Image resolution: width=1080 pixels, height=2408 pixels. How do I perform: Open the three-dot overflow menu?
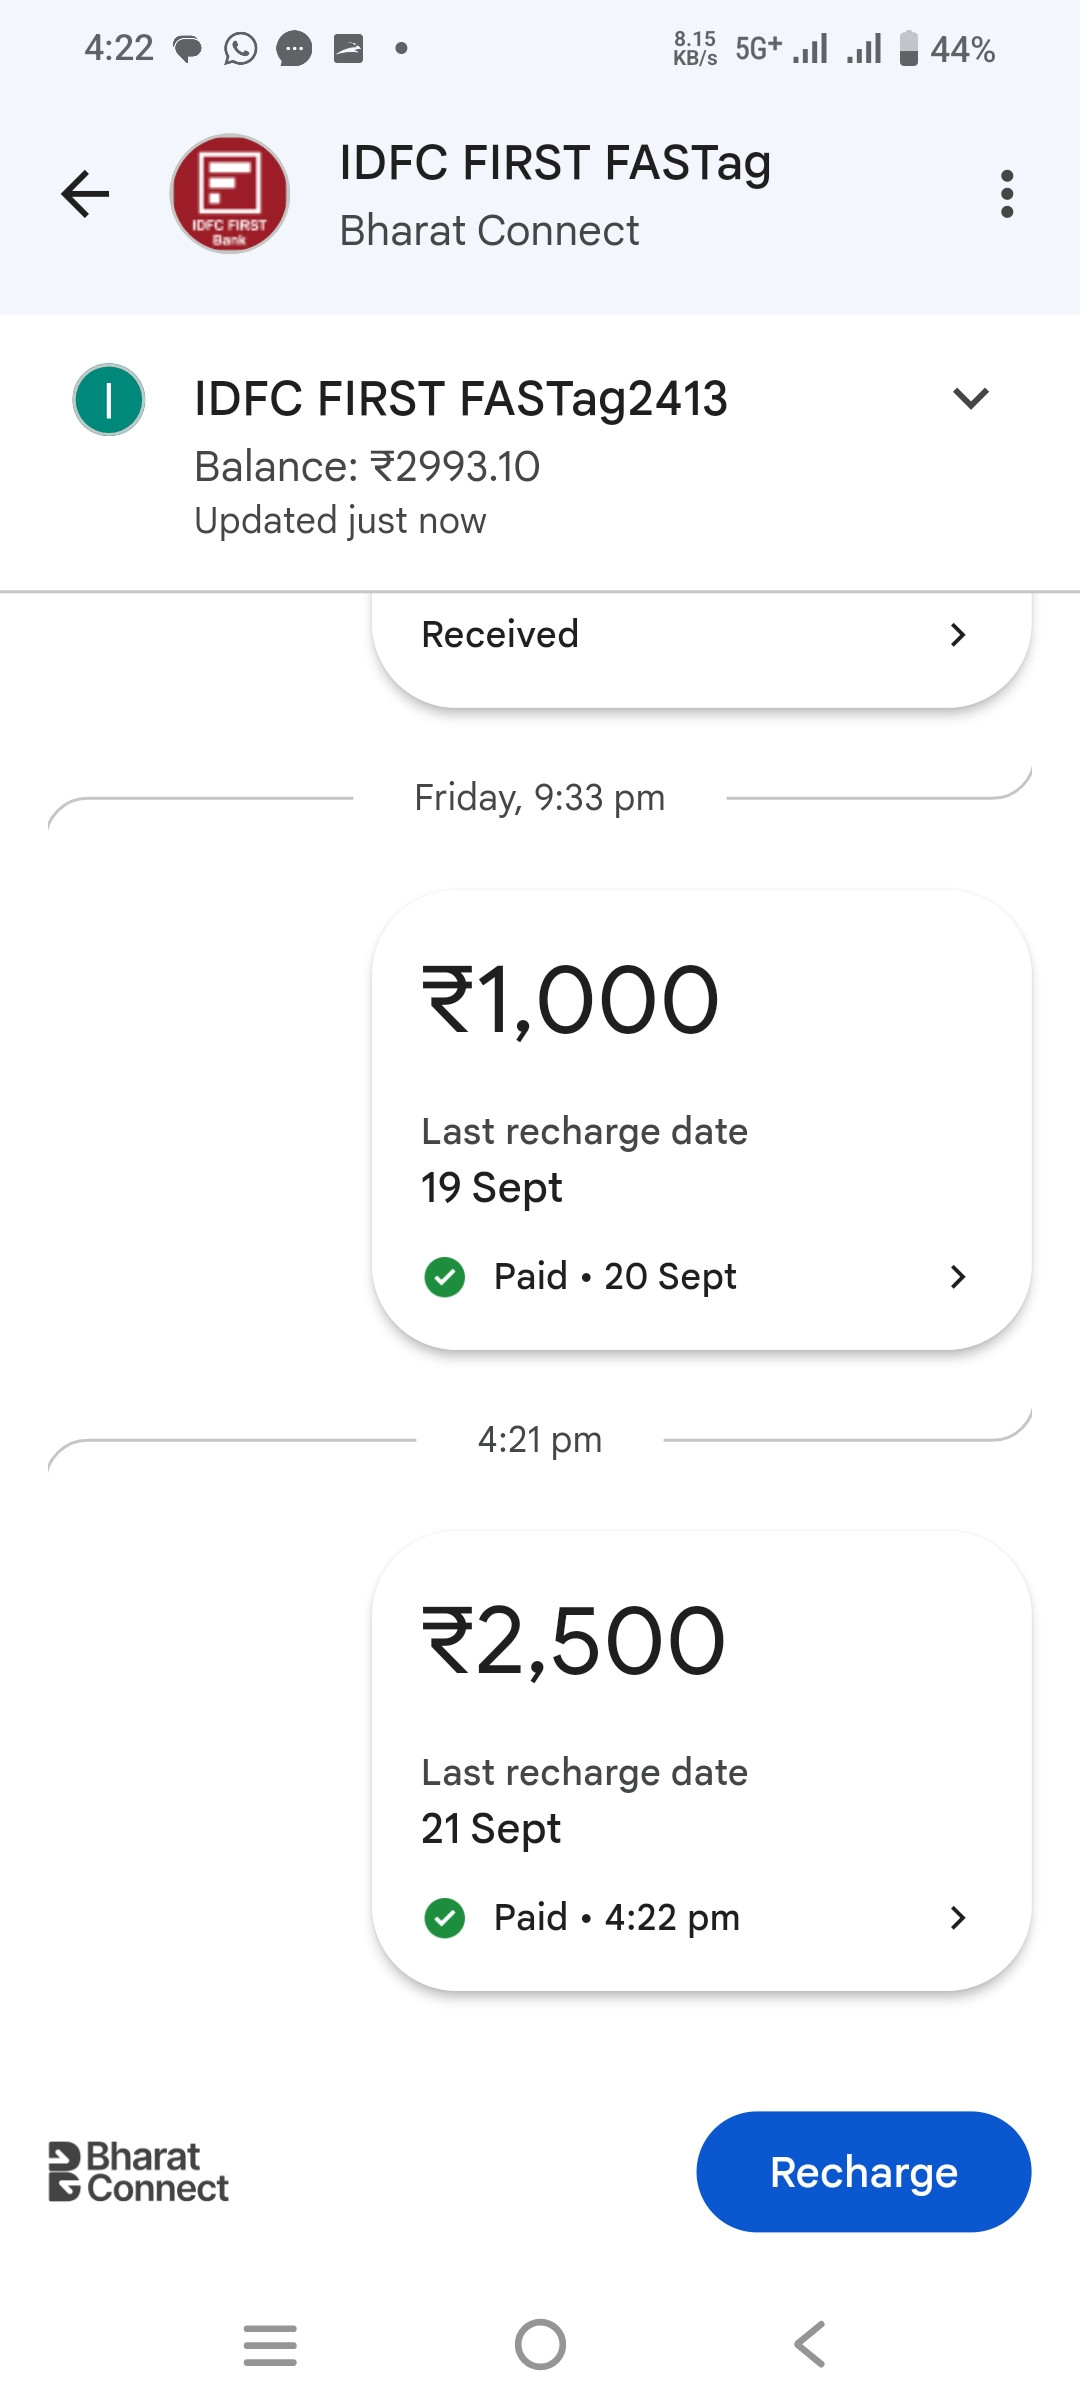pyautogui.click(x=1006, y=194)
